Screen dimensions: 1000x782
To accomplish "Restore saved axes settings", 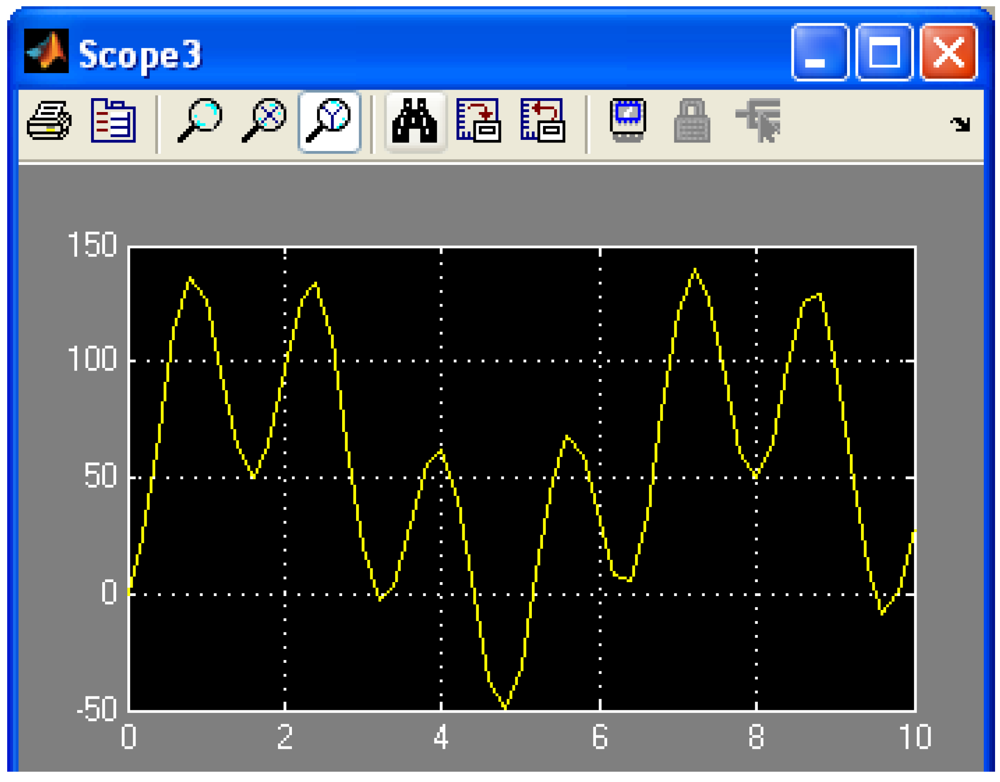I will [x=543, y=123].
